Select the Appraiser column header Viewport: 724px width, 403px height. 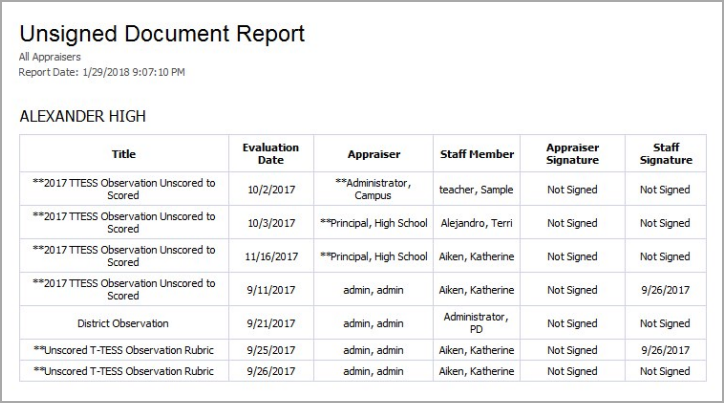[374, 154]
